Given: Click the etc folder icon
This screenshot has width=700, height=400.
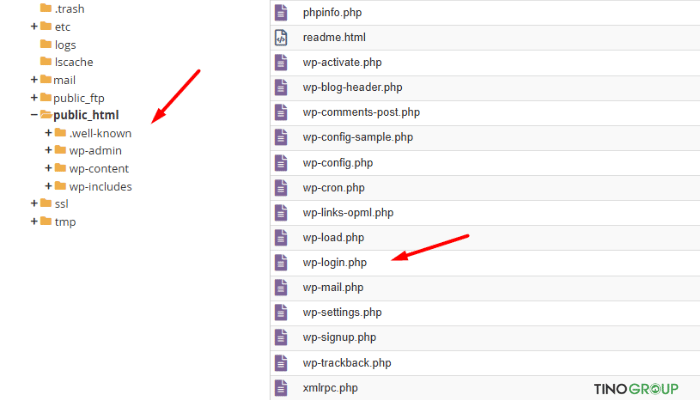Looking at the screenshot, I should tap(46, 26).
